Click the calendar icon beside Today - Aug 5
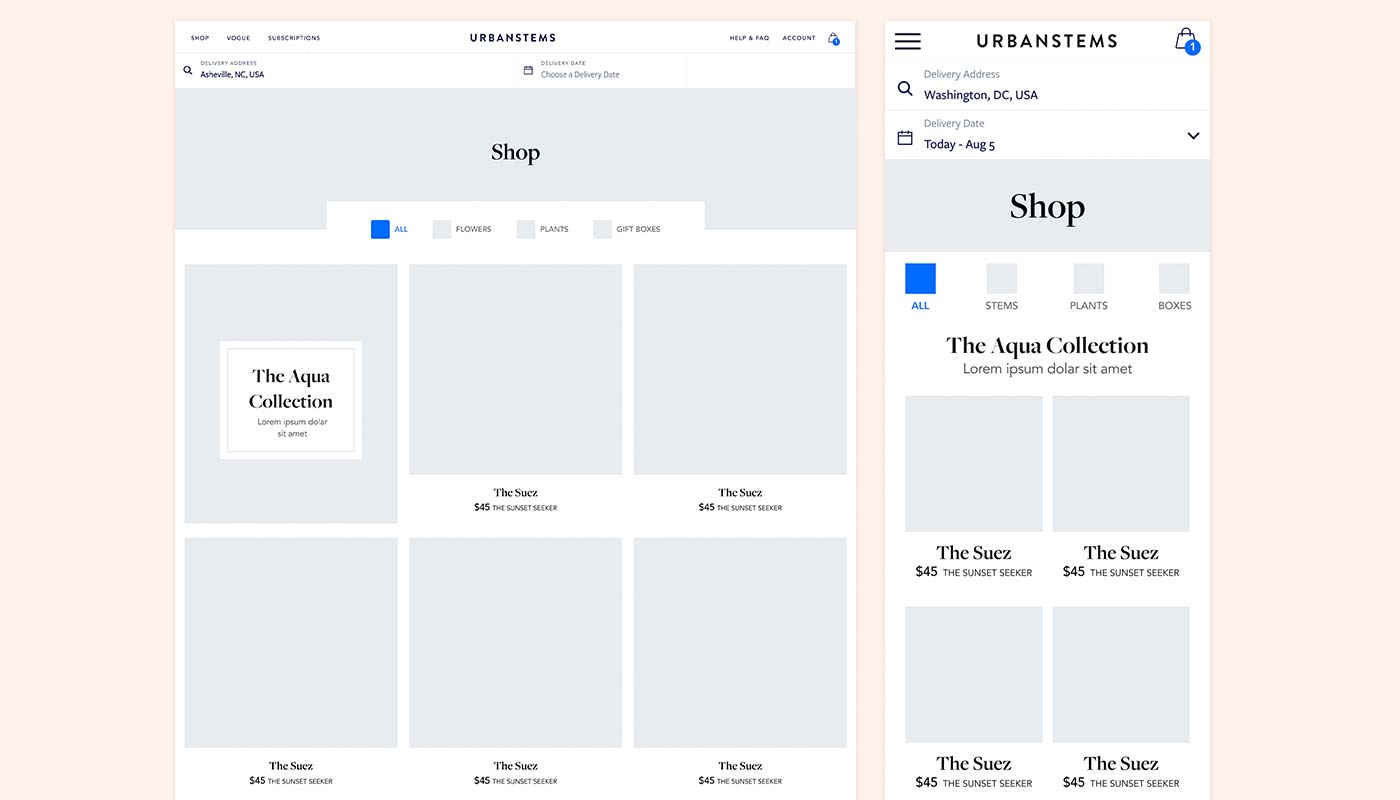This screenshot has height=800, width=1400. pos(905,138)
